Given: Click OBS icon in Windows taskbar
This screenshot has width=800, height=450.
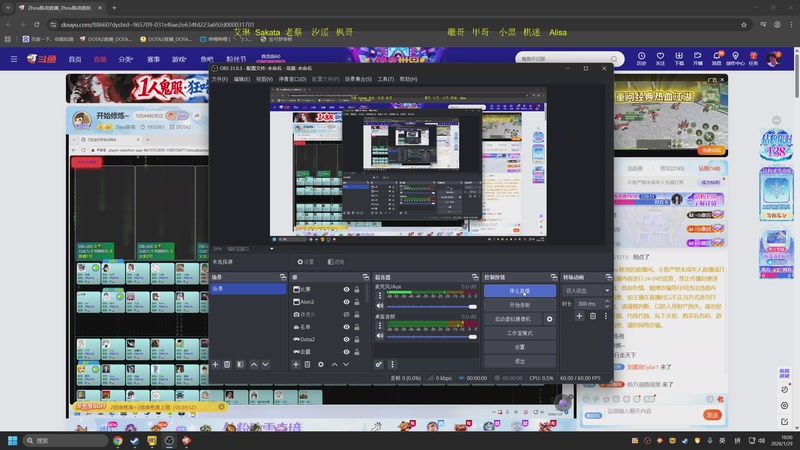Looking at the screenshot, I should click(169, 440).
